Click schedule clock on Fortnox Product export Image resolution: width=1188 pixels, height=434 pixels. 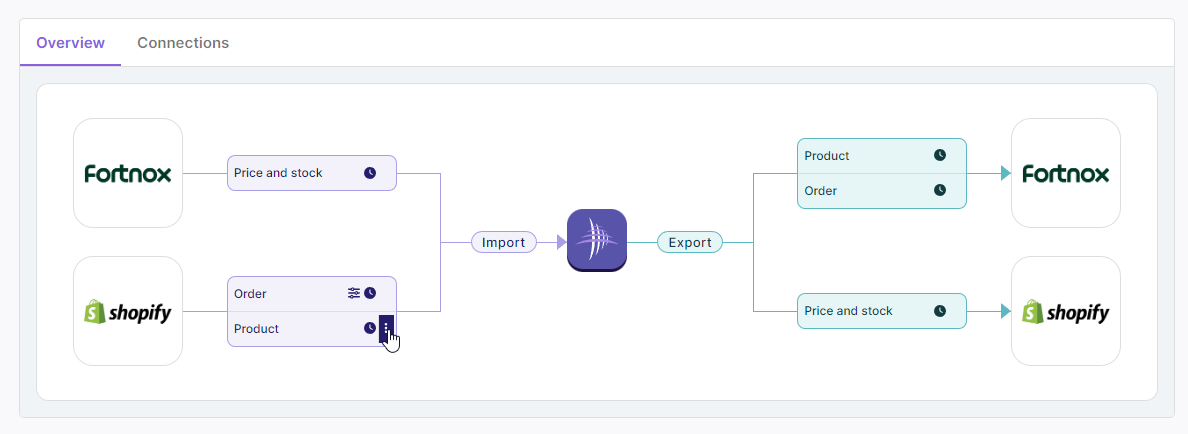pyautogui.click(x=940, y=156)
